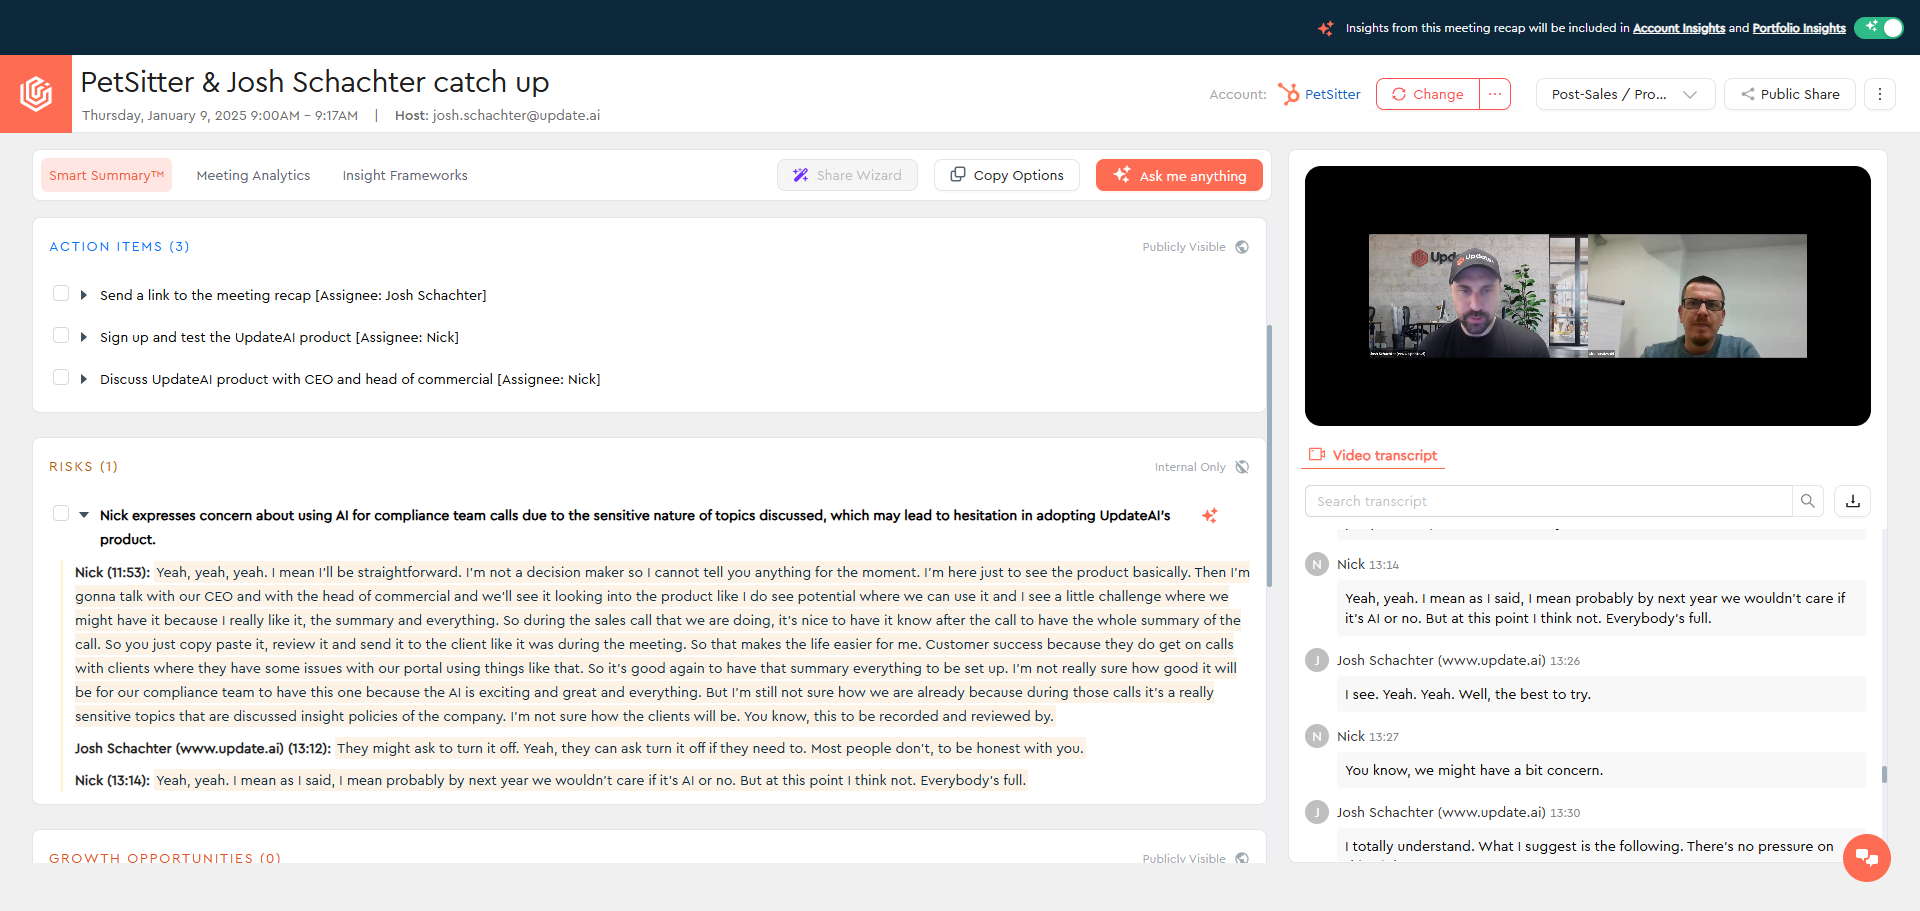Open the Portfolio Insights link
Screen dimensions: 1920x911
[x=1799, y=28]
